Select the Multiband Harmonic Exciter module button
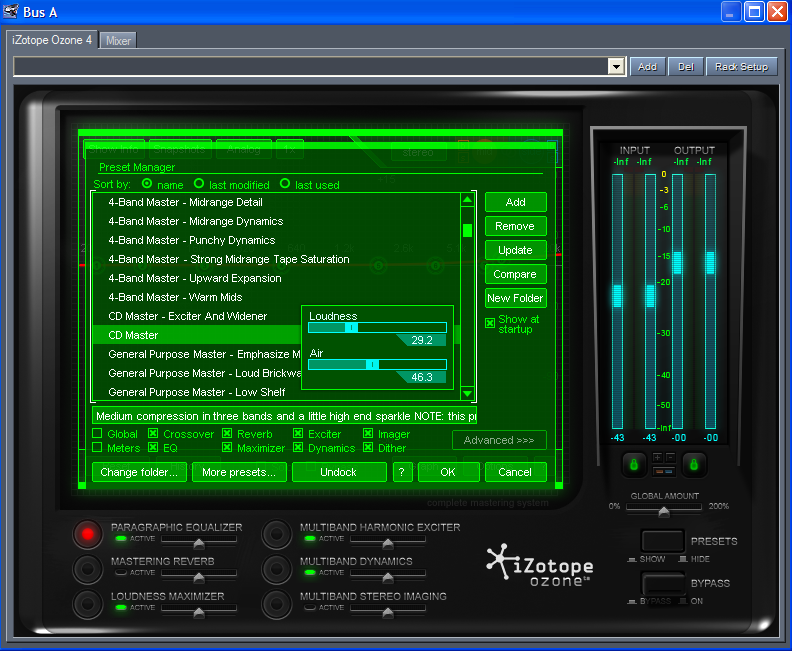The image size is (792, 651). coord(276,534)
